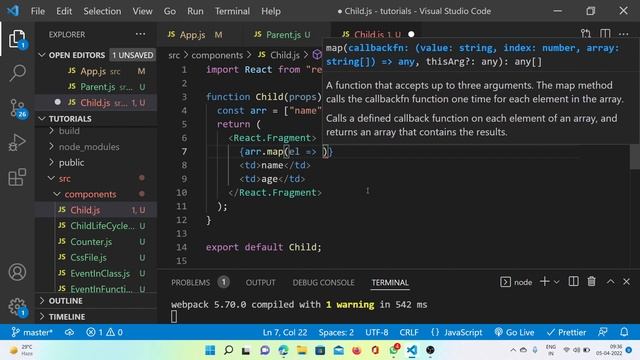640x360 pixels.
Task: Add a new terminal with plus icon
Action: point(544,282)
